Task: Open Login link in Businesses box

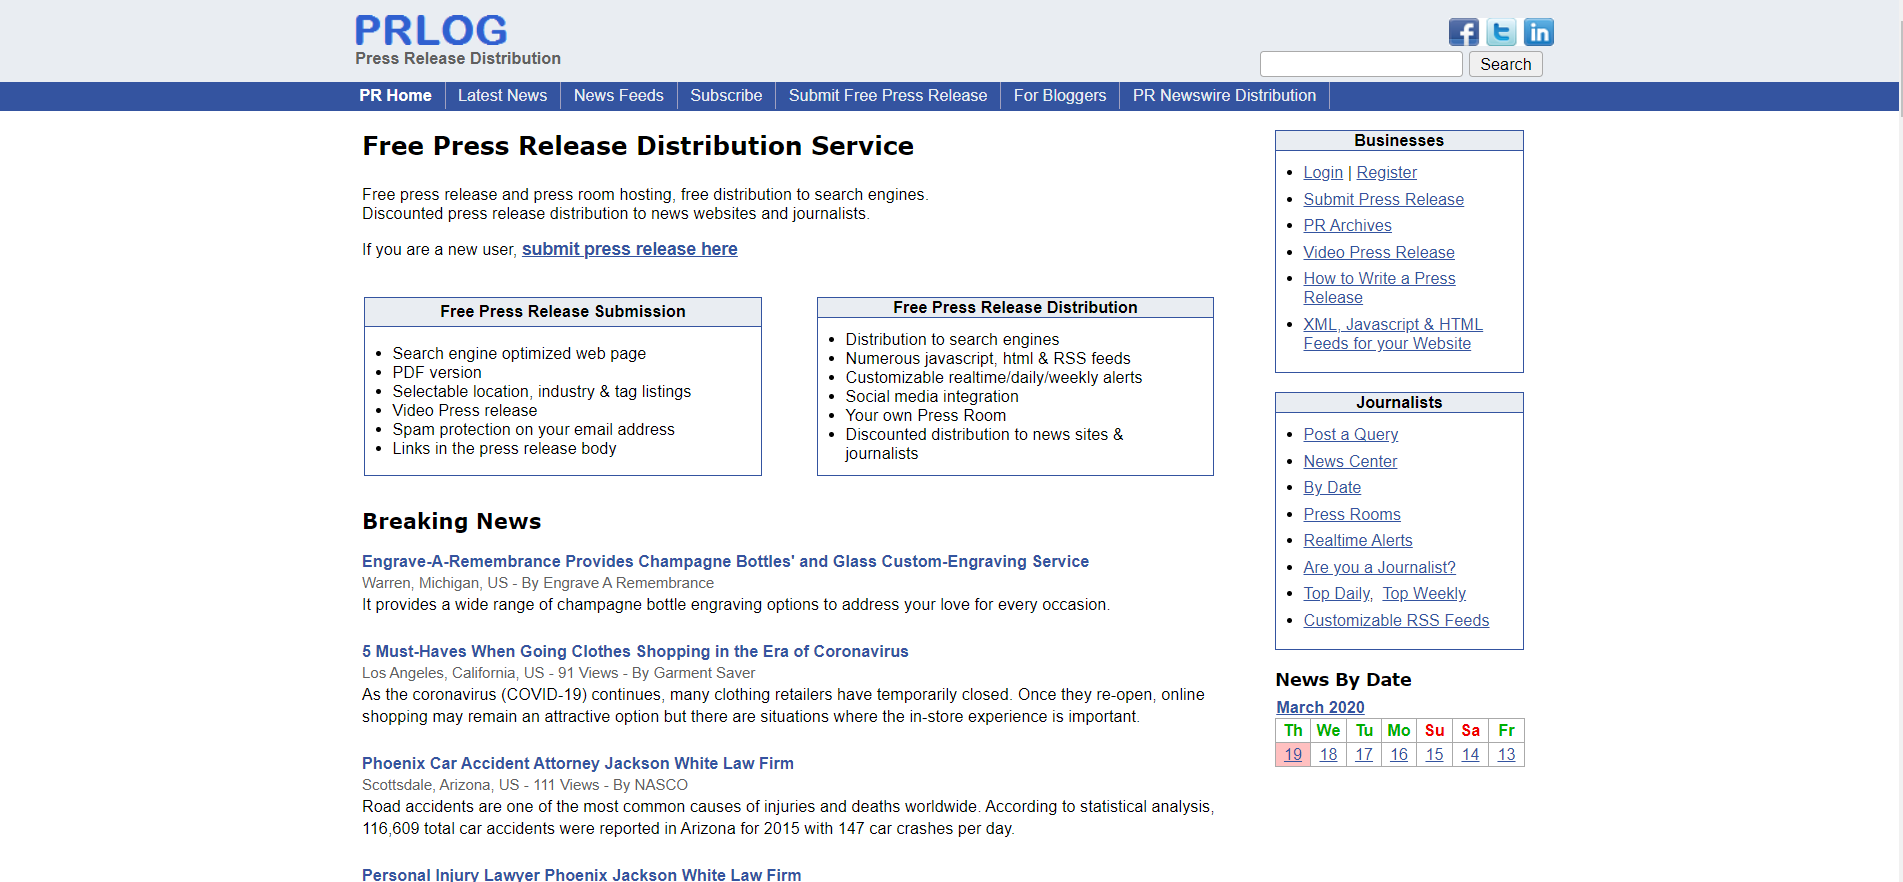Action: coord(1323,172)
